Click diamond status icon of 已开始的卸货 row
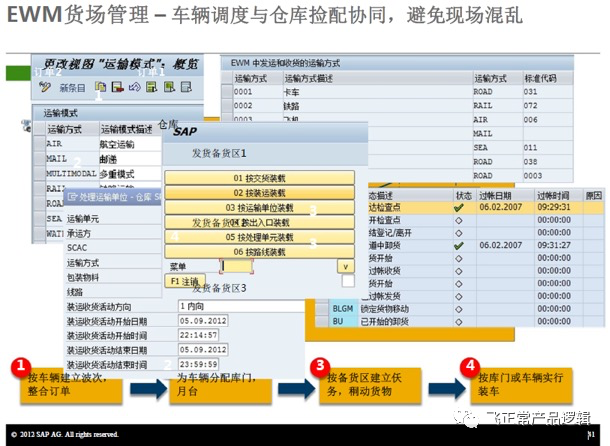 coord(459,322)
